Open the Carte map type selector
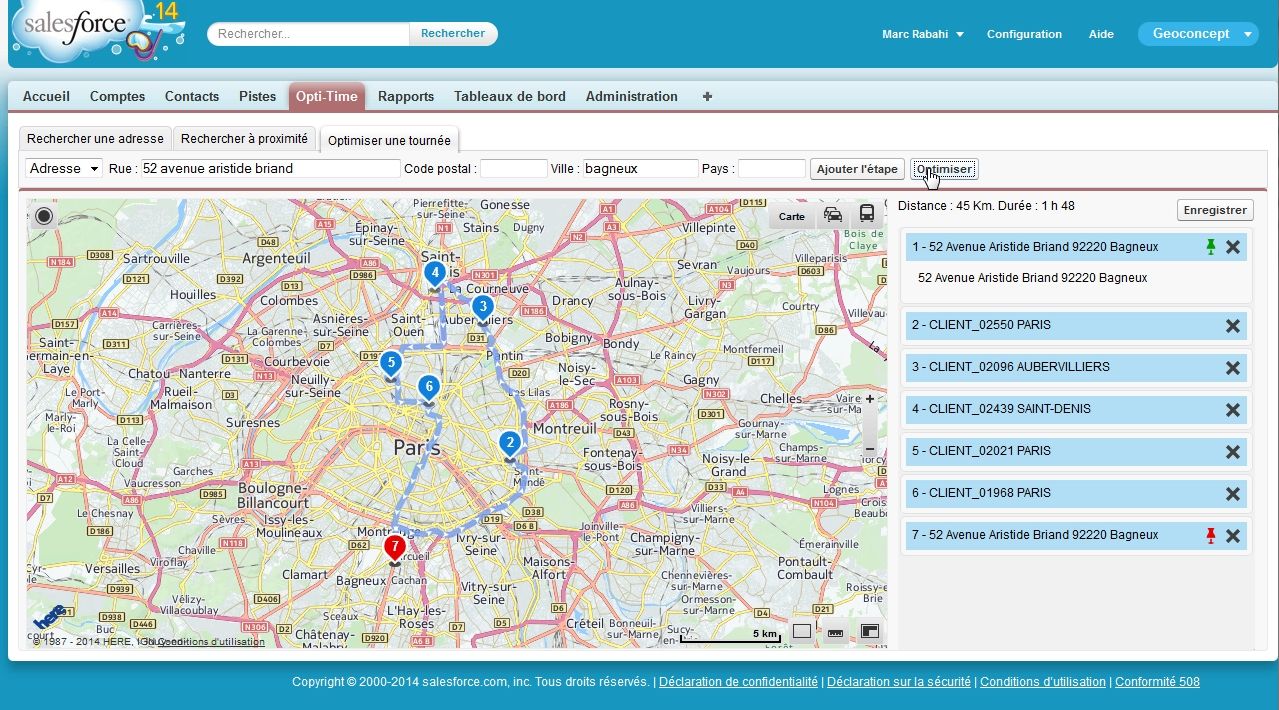The height and width of the screenshot is (710, 1279). tap(792, 216)
